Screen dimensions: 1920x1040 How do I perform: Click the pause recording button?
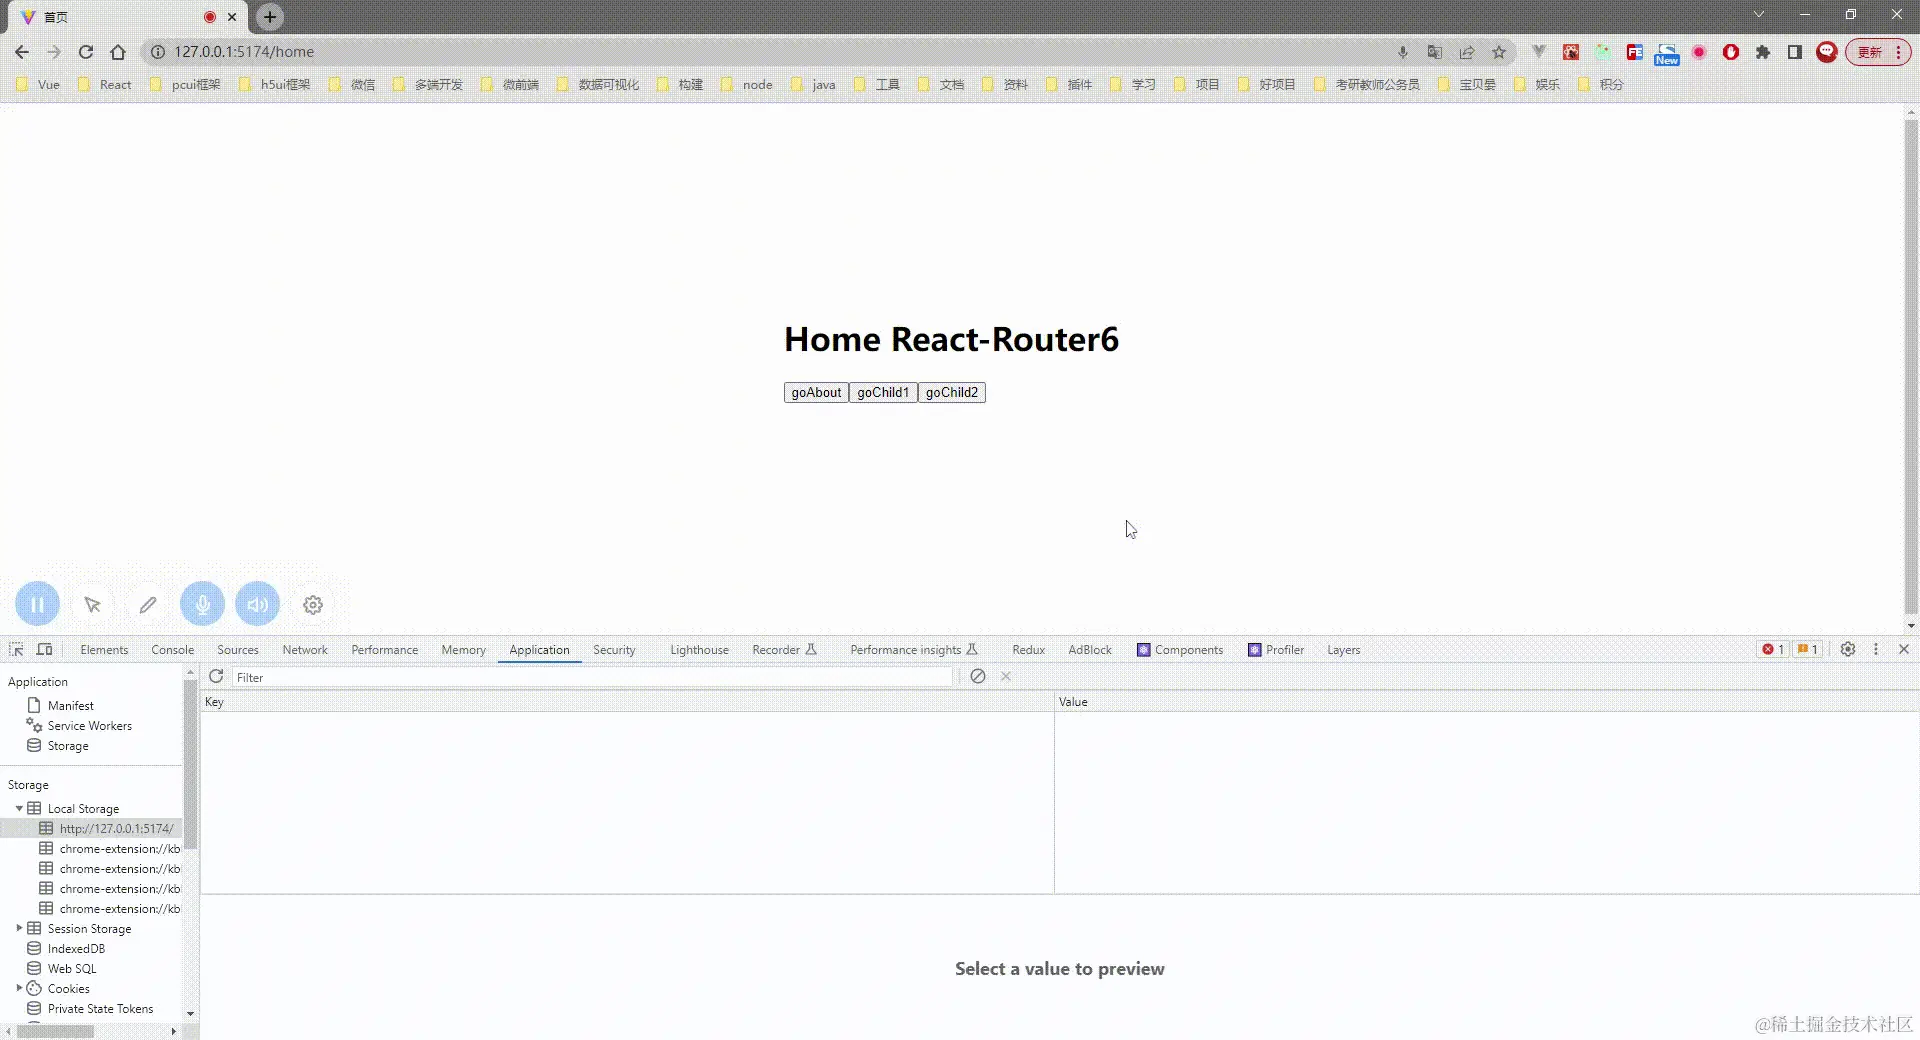[x=37, y=604]
